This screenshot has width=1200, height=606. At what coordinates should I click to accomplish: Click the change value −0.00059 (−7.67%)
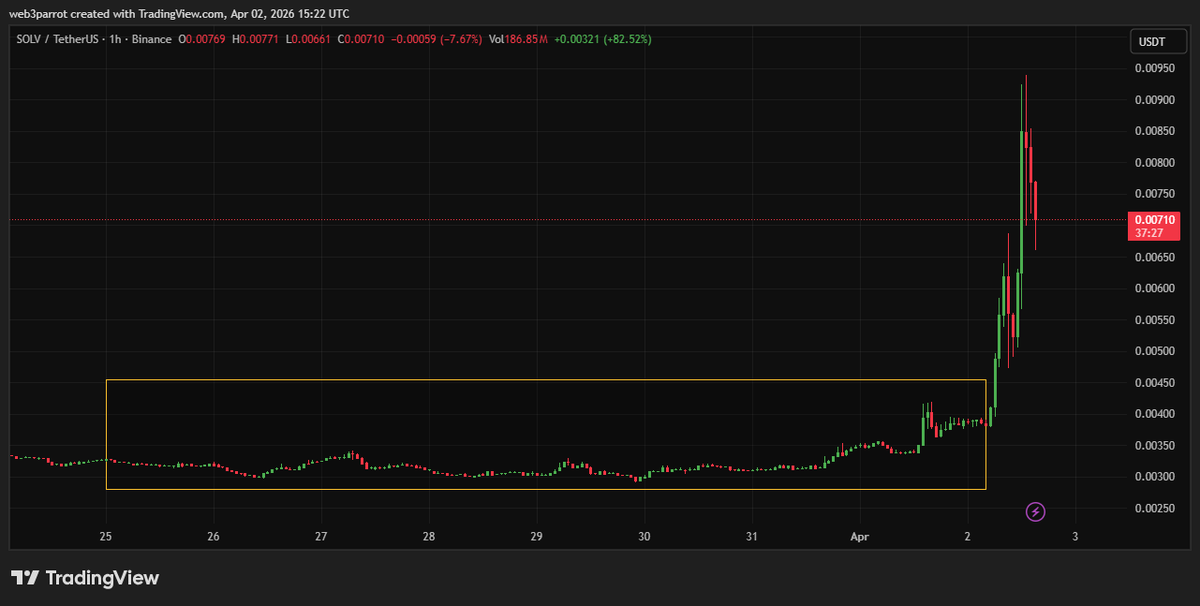(435, 39)
